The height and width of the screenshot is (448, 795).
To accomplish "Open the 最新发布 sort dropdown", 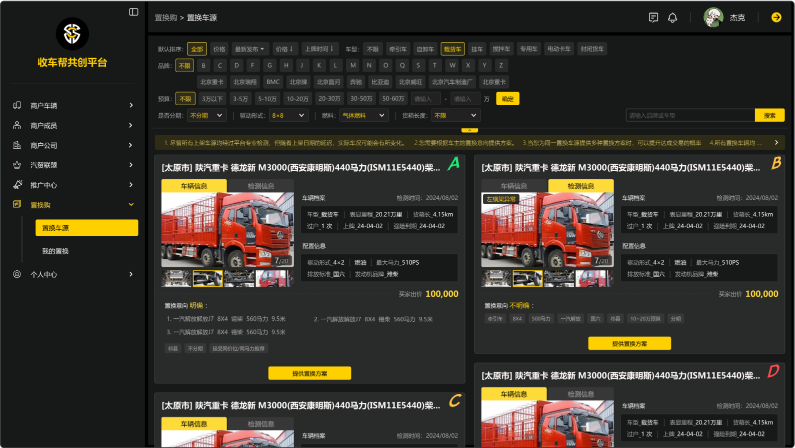I will [x=249, y=49].
